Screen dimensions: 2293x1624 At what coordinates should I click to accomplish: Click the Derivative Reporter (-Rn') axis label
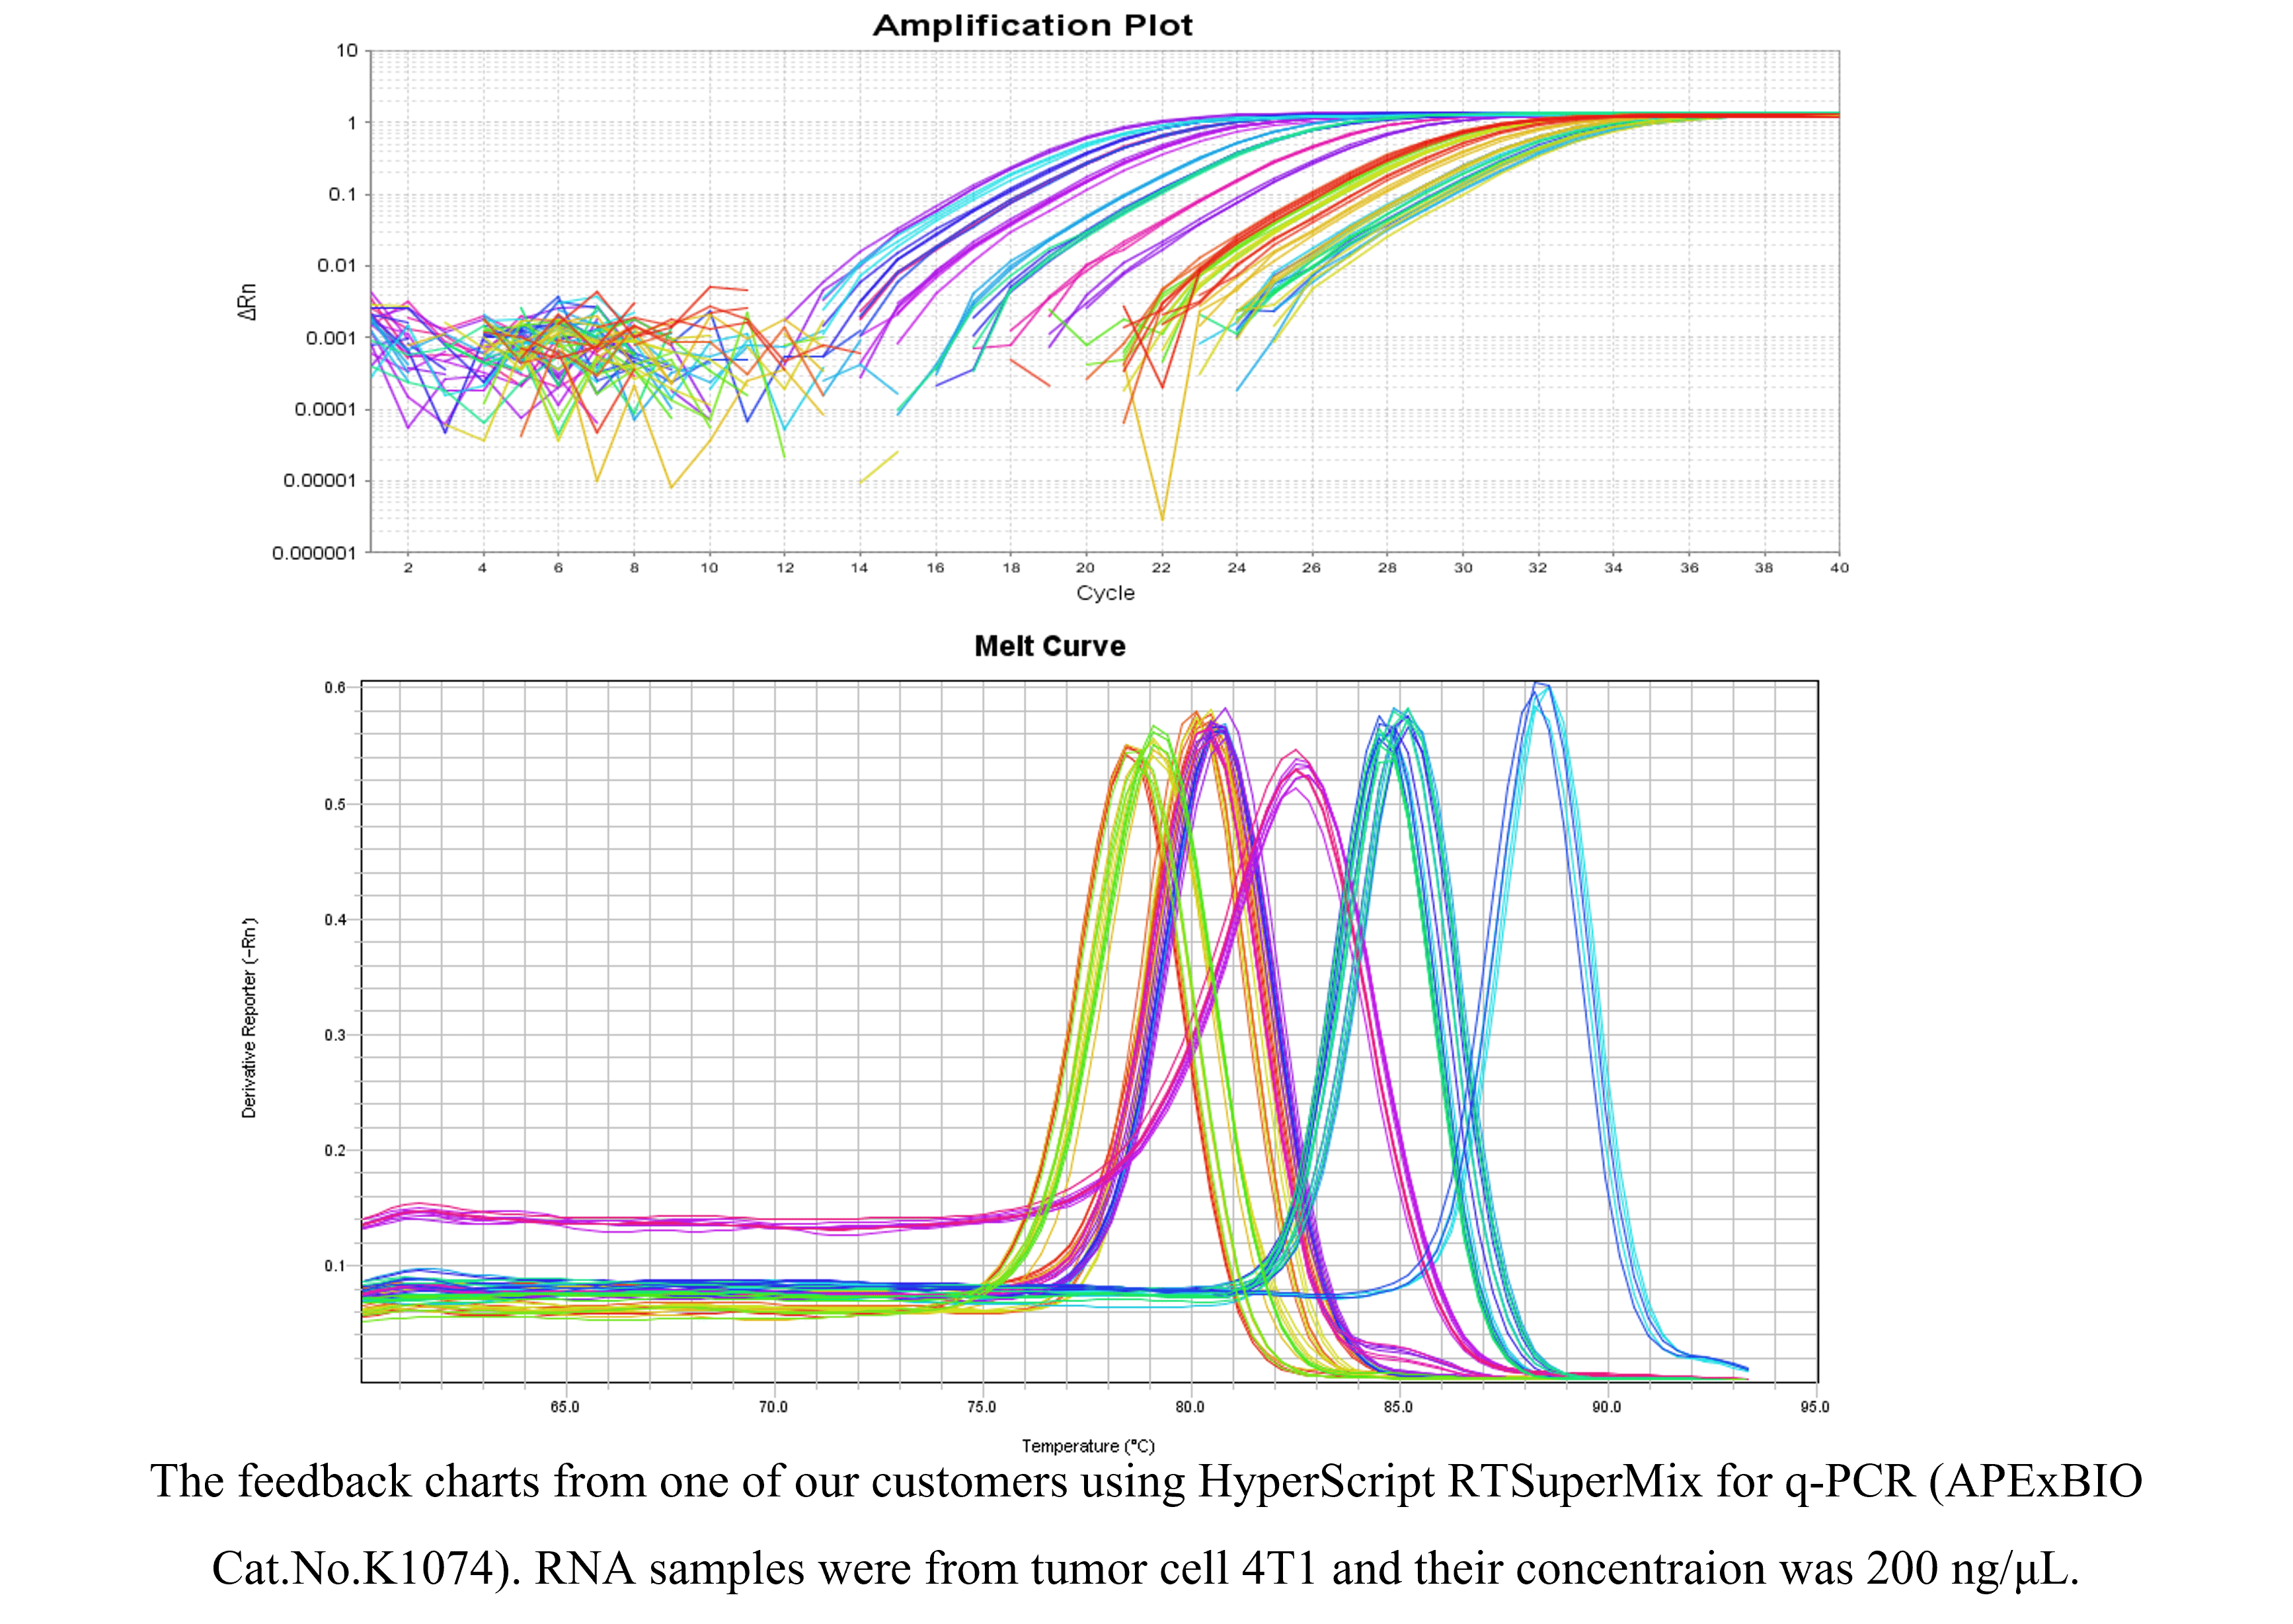point(249,1017)
